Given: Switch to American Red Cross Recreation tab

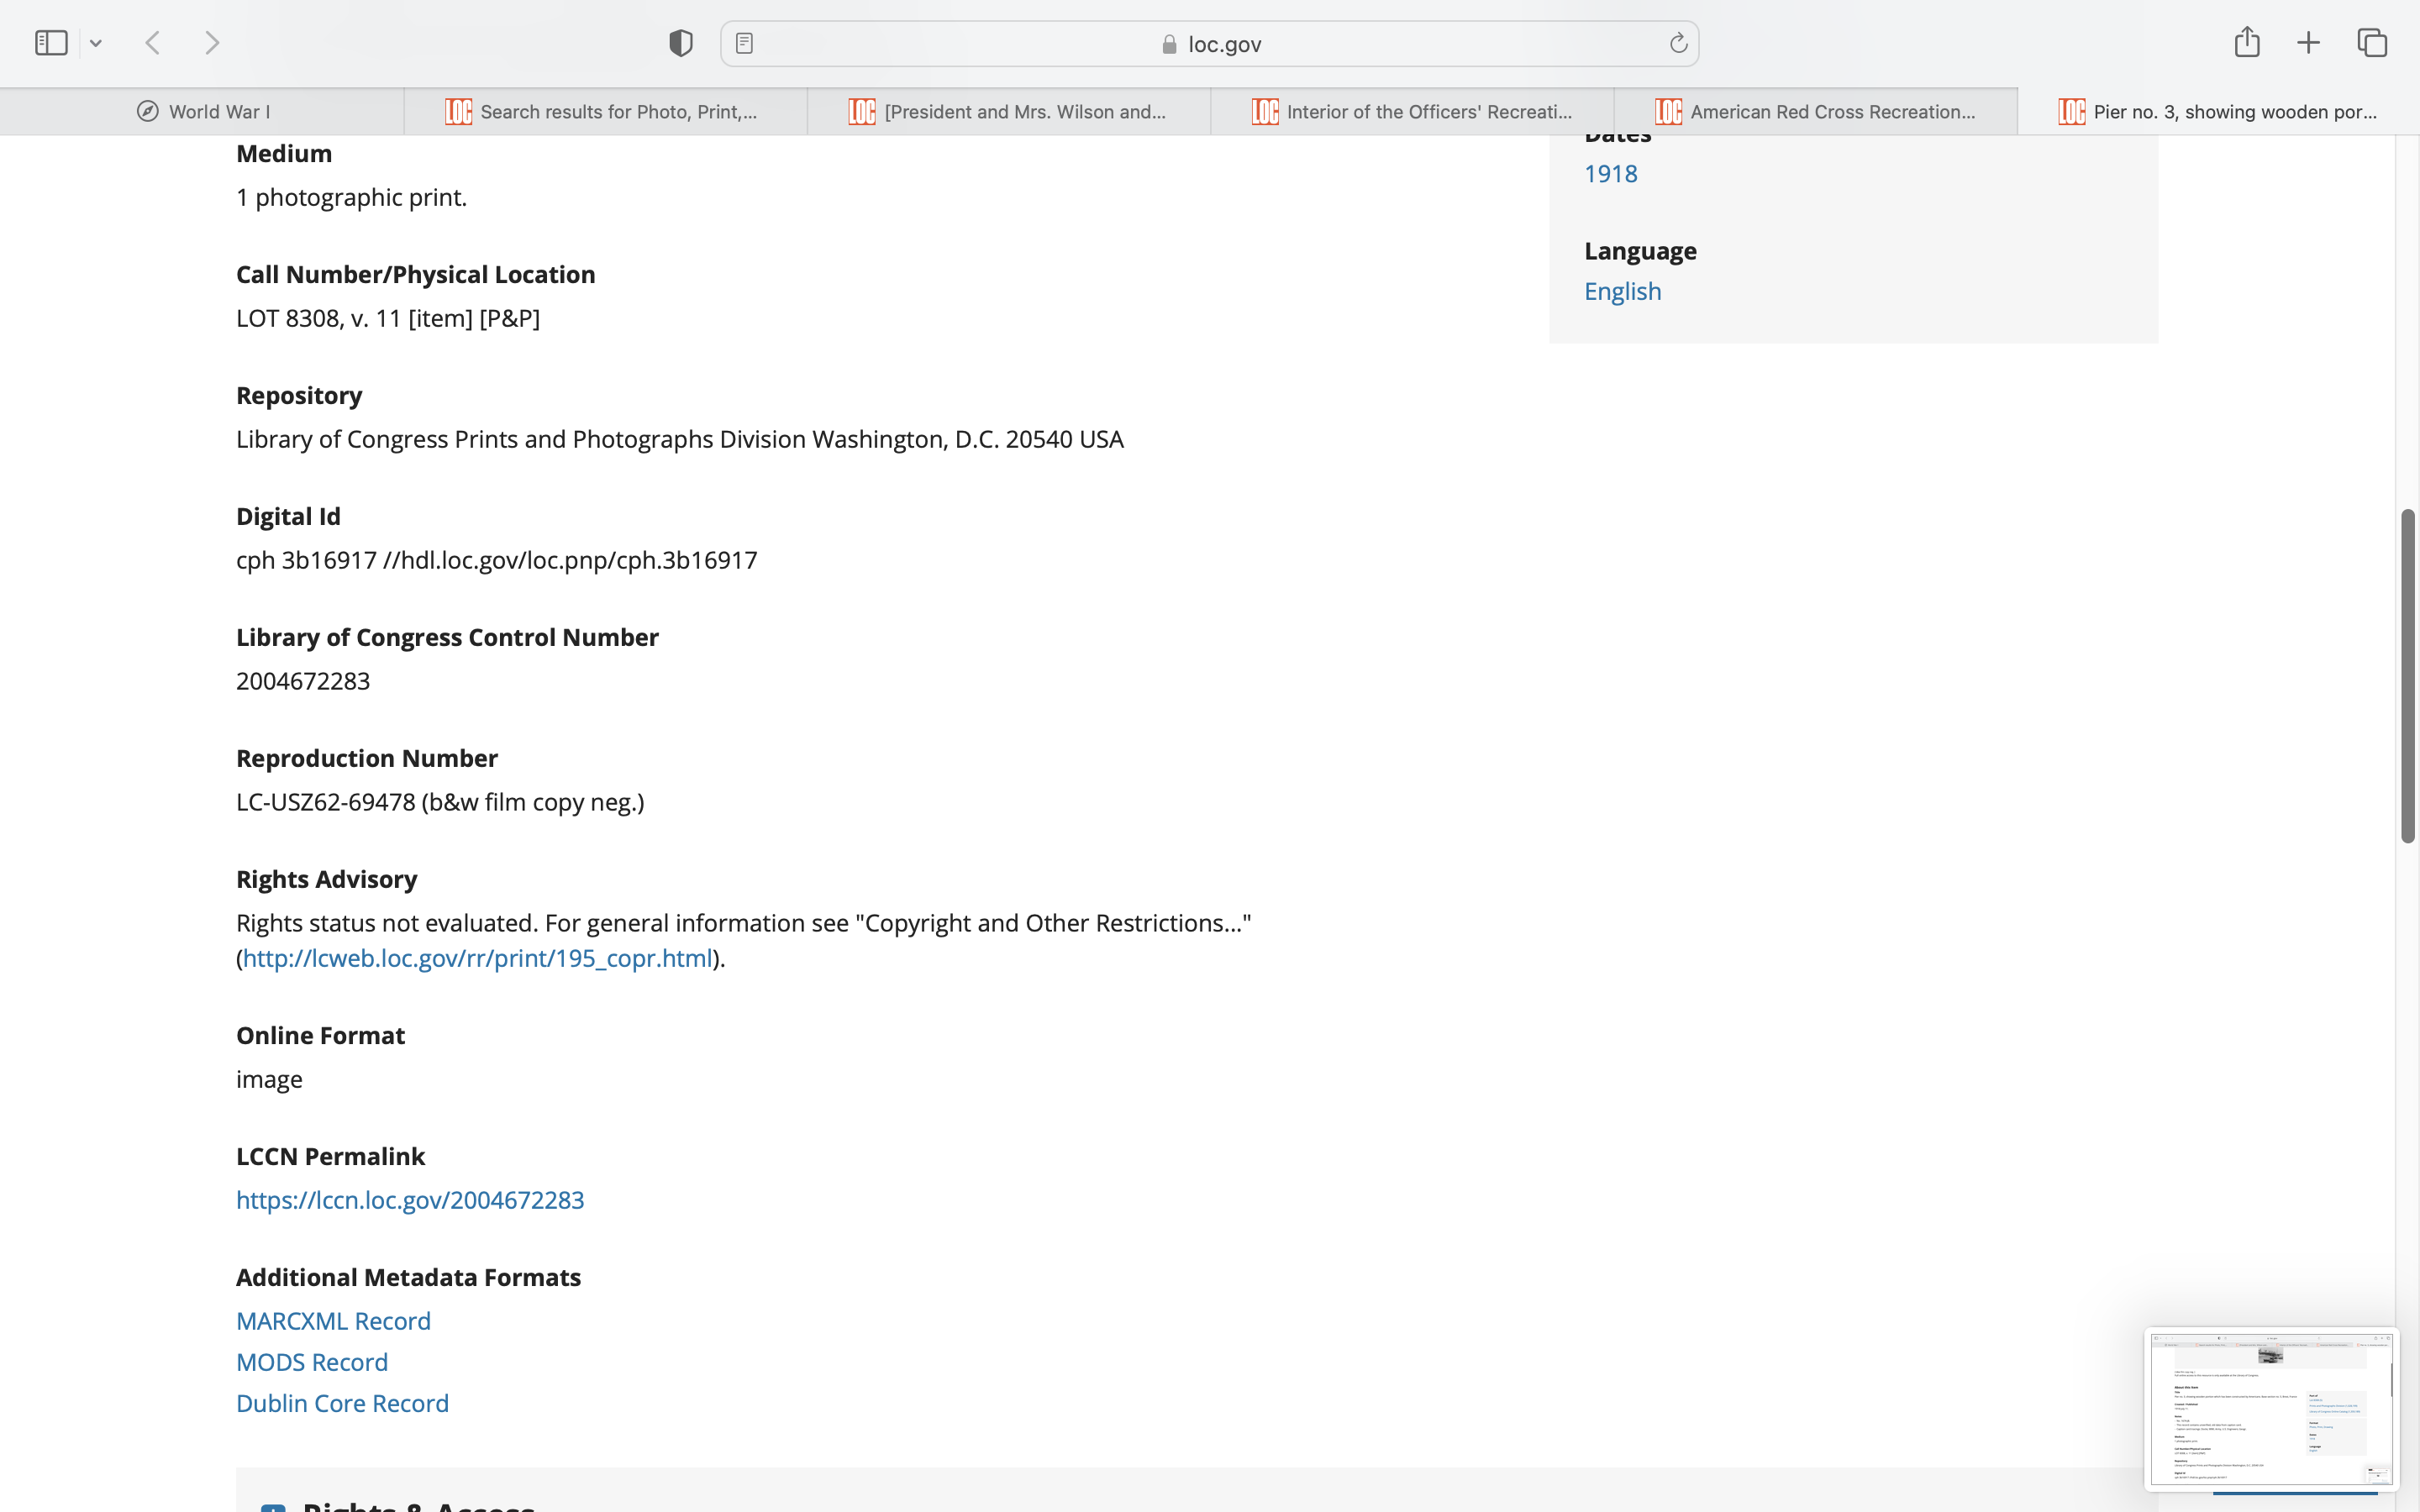Looking at the screenshot, I should coord(1816,111).
